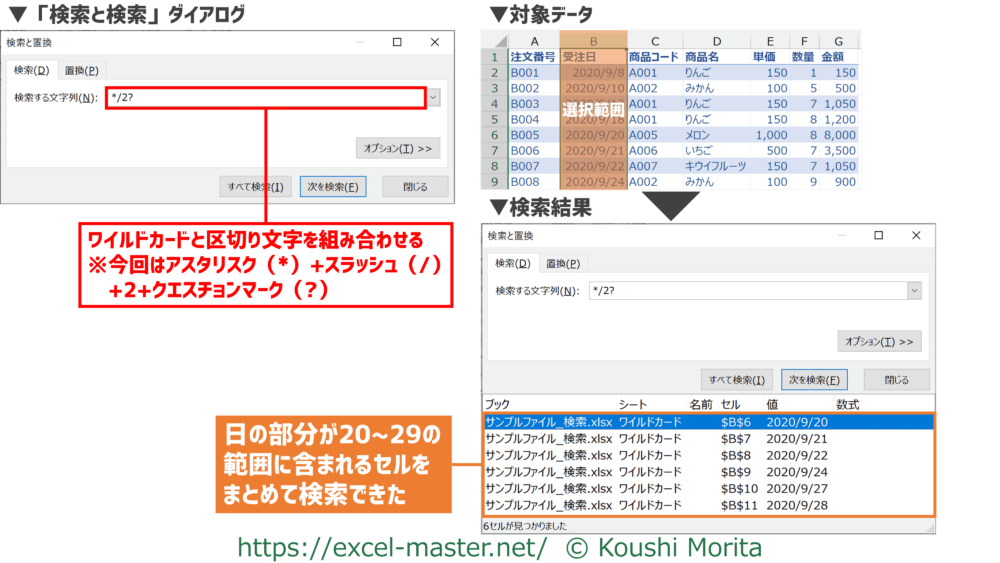
Task: Expand オプション(T) >> in upper-left dialog
Action: point(397,148)
